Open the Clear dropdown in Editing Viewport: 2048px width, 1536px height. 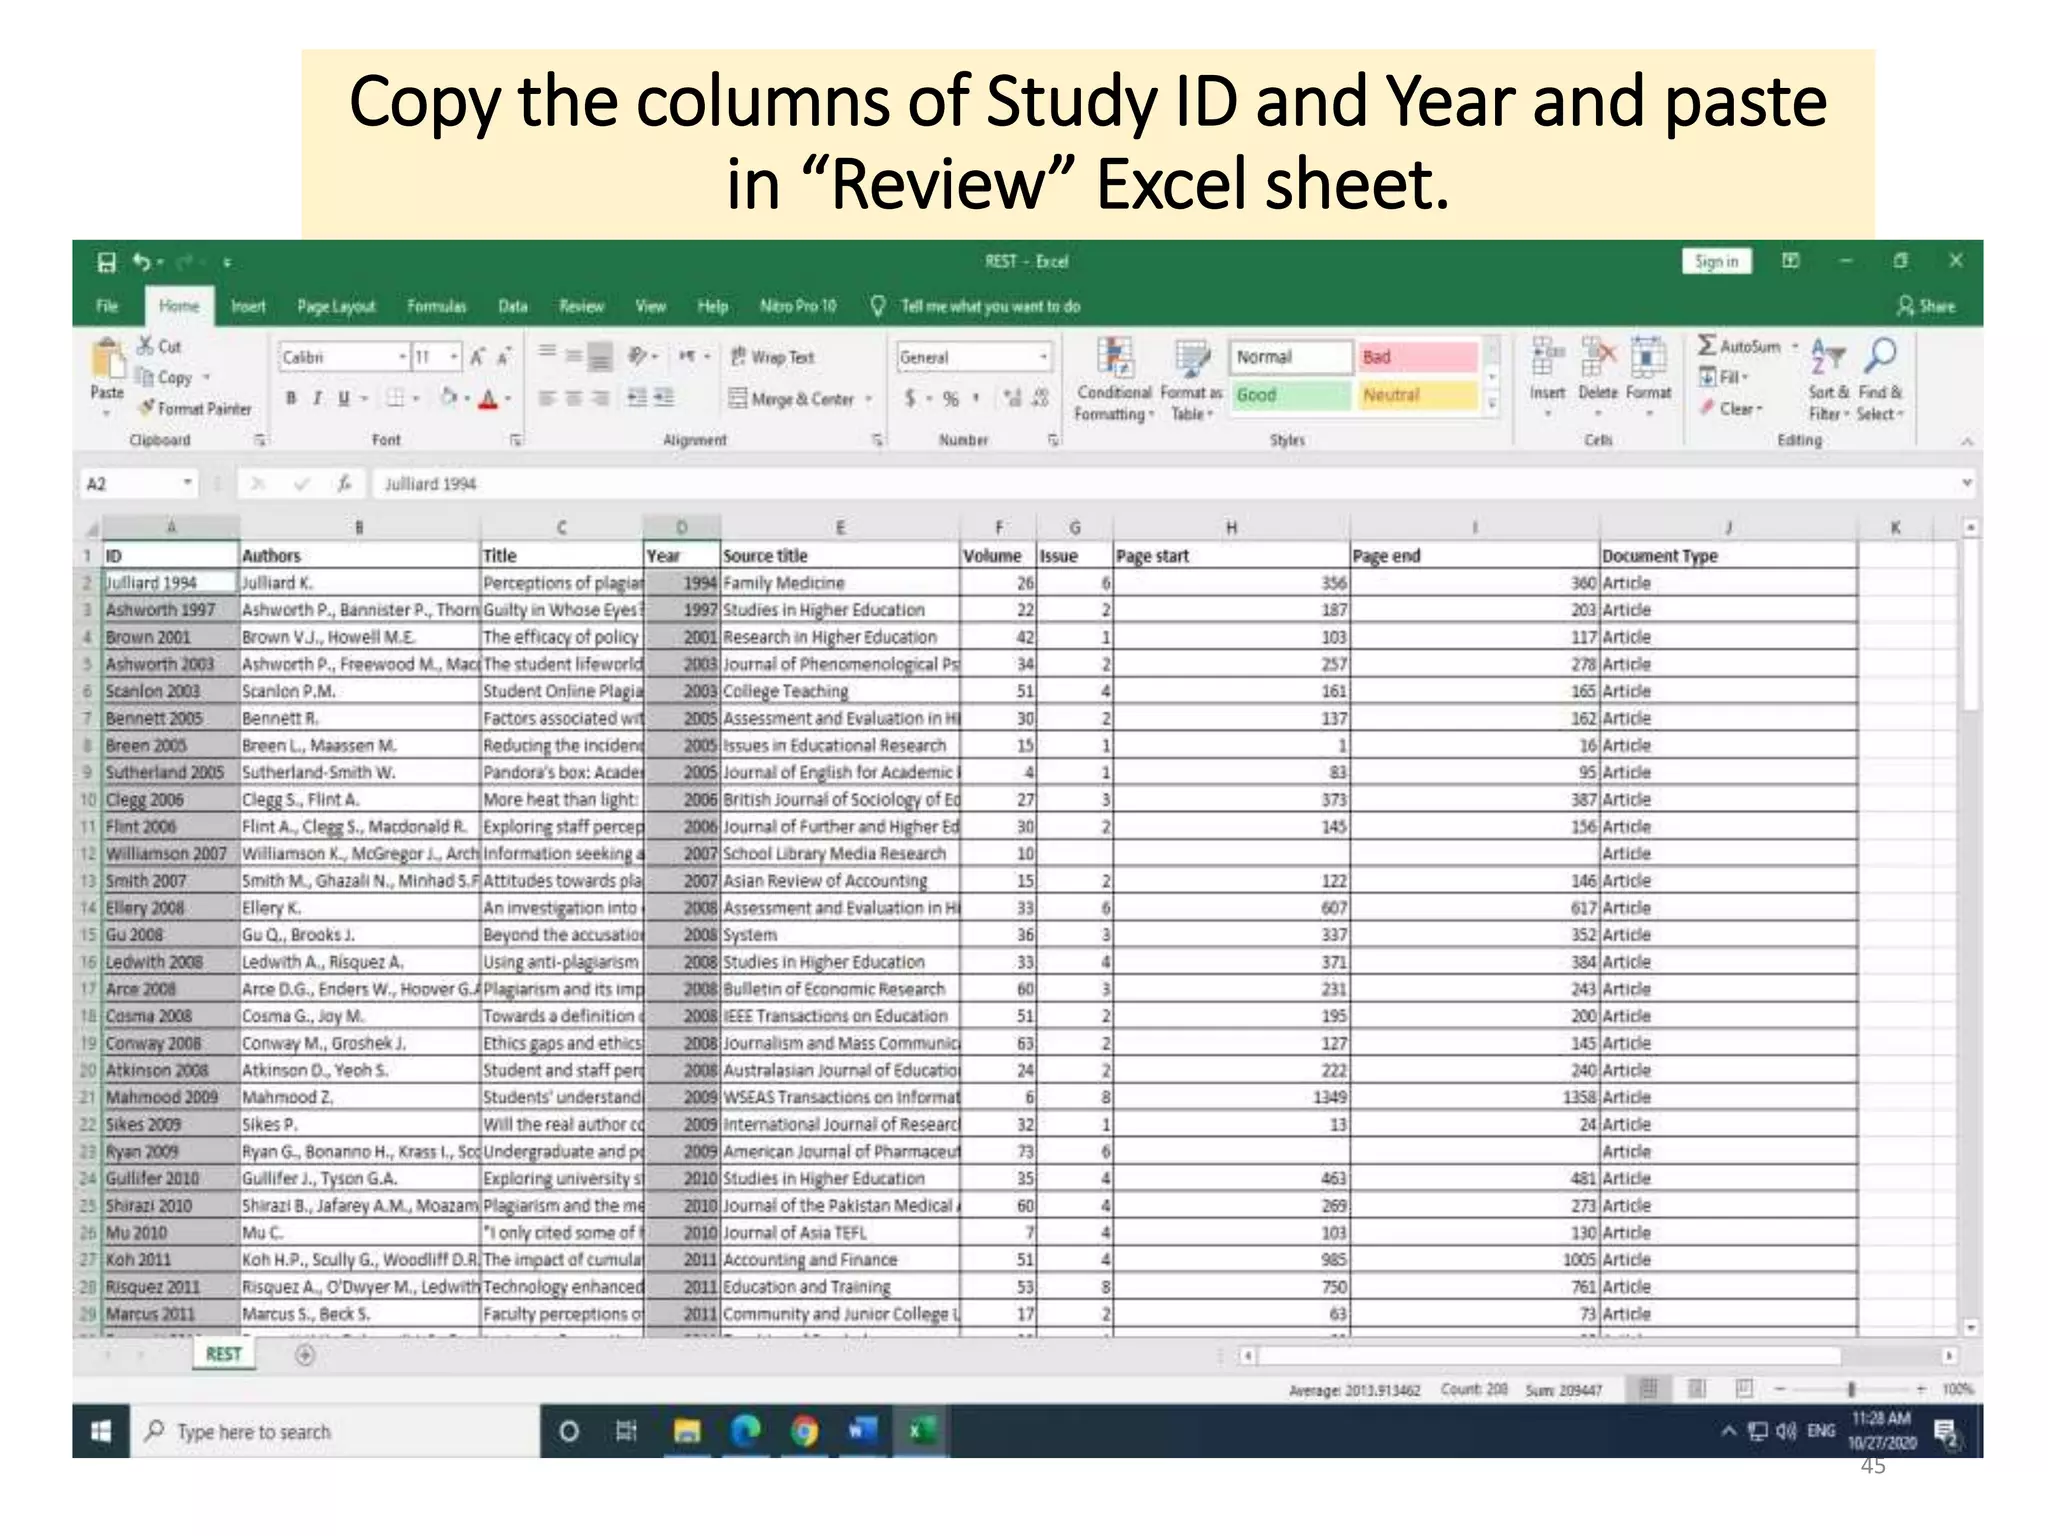[1731, 408]
